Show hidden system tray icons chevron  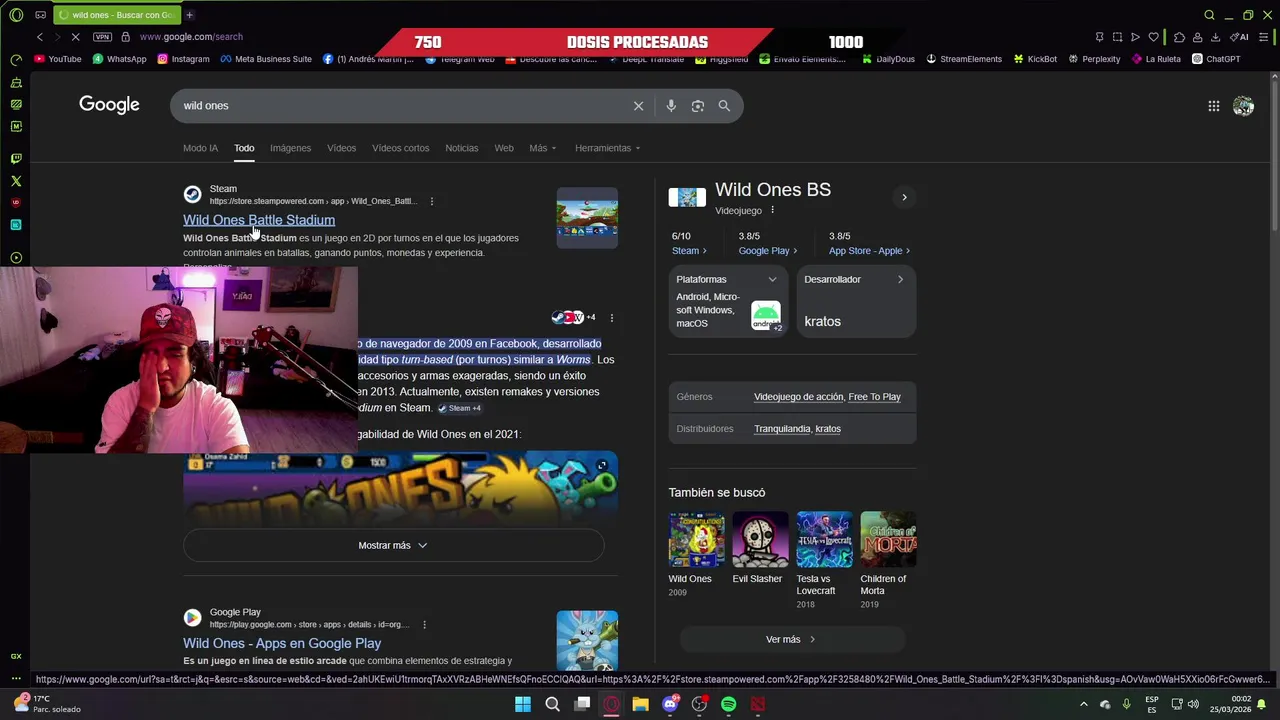click(x=1083, y=704)
